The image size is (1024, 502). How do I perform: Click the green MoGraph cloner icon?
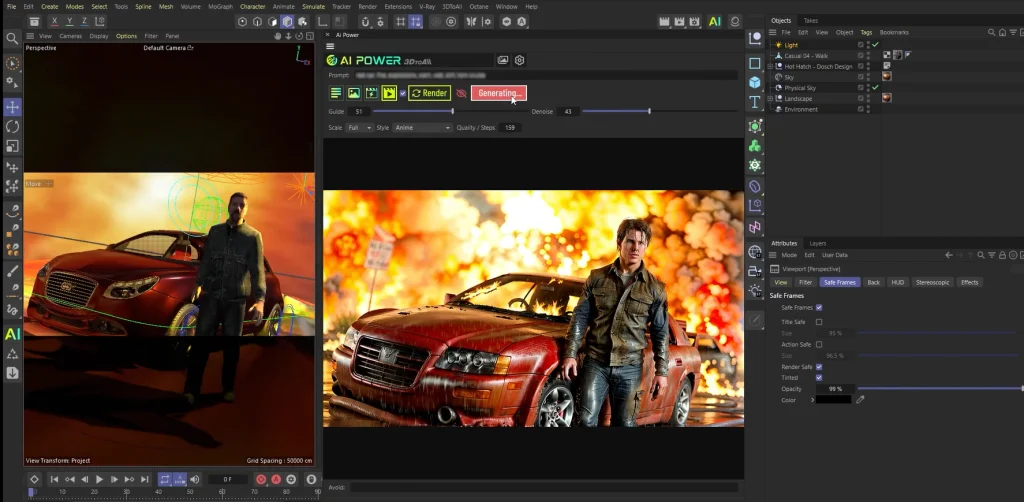(755, 146)
